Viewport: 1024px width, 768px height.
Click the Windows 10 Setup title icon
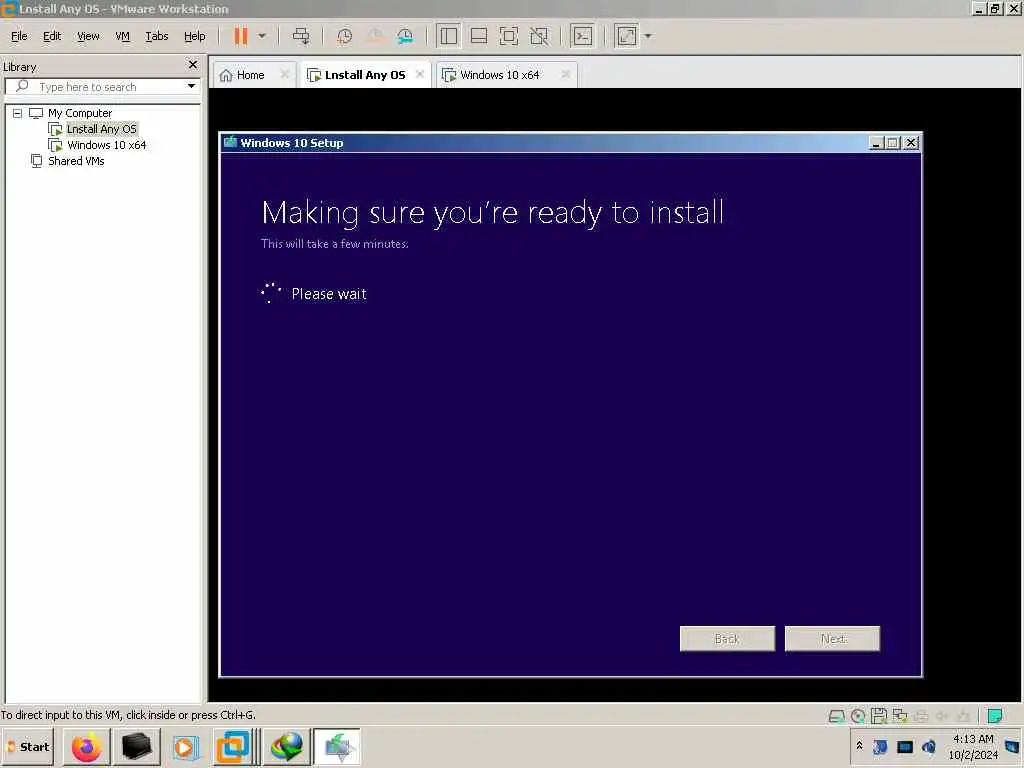[230, 142]
